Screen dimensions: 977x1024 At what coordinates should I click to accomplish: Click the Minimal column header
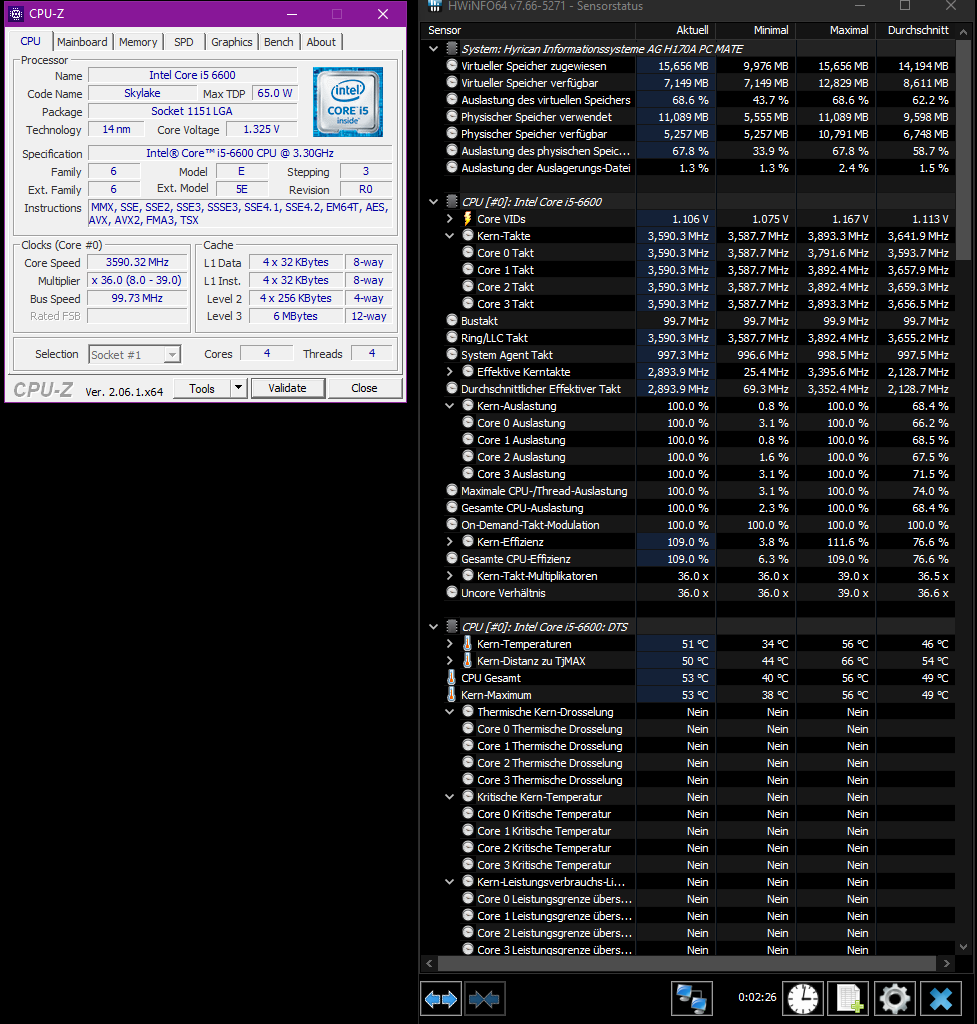[756, 30]
